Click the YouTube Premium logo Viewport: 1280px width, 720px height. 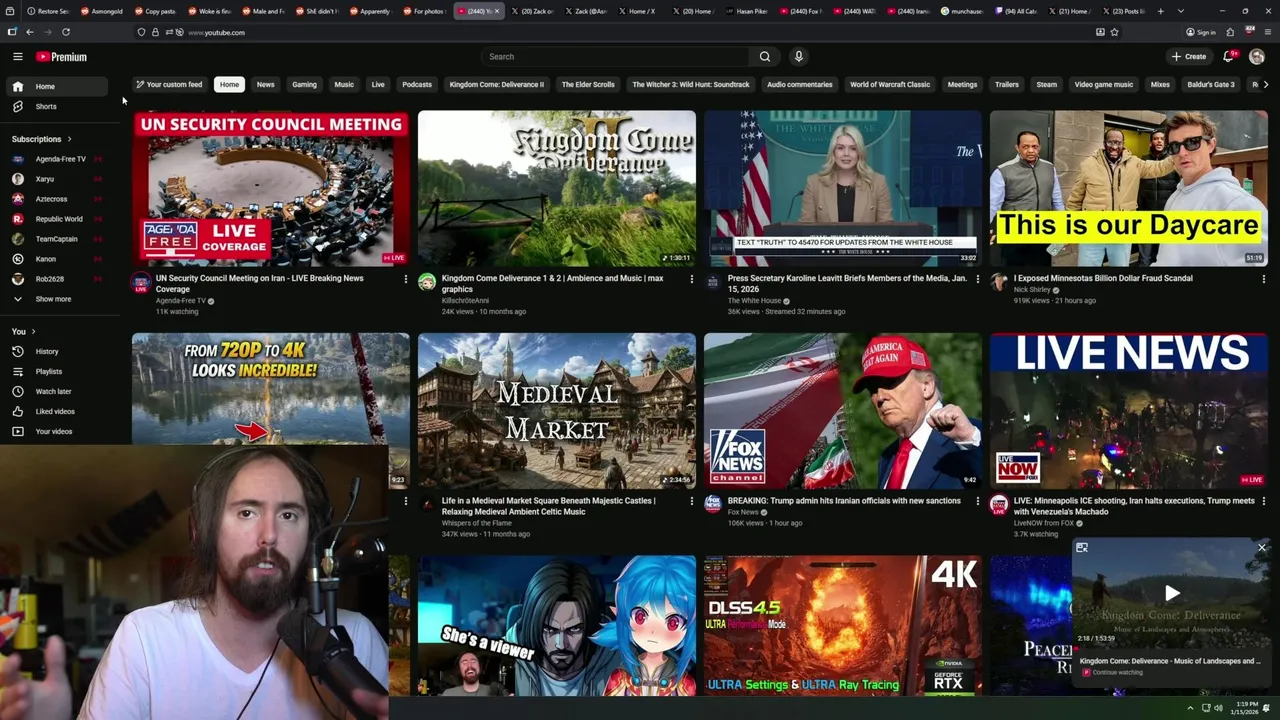[61, 57]
